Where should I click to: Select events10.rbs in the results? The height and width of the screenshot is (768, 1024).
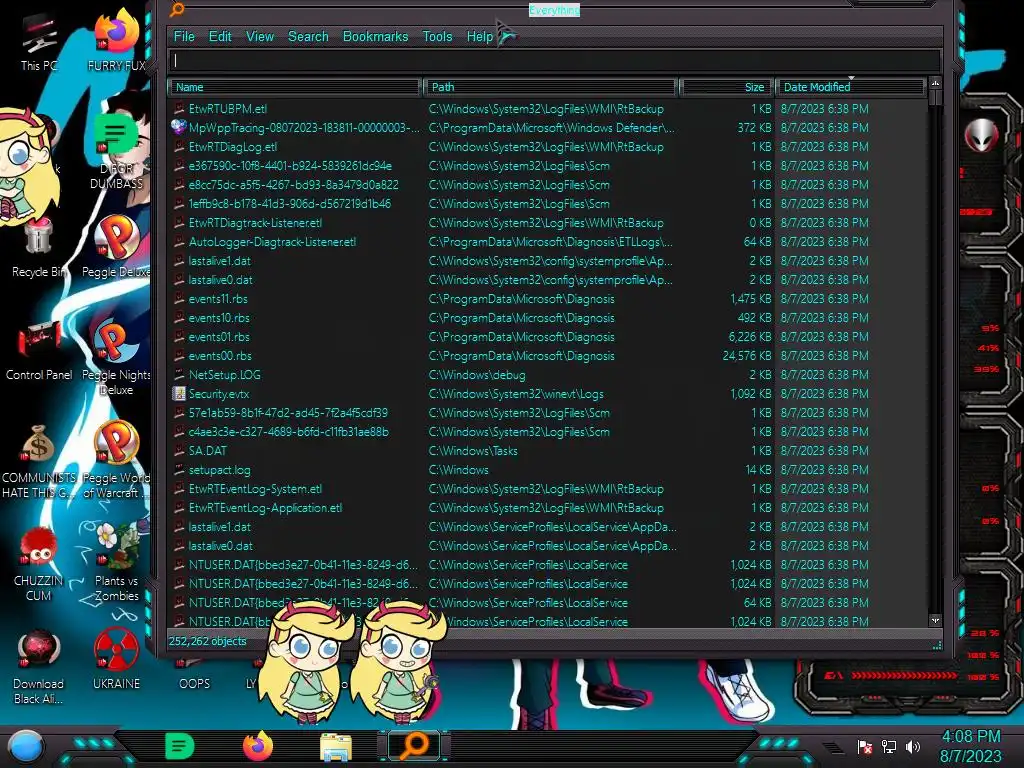[219, 318]
